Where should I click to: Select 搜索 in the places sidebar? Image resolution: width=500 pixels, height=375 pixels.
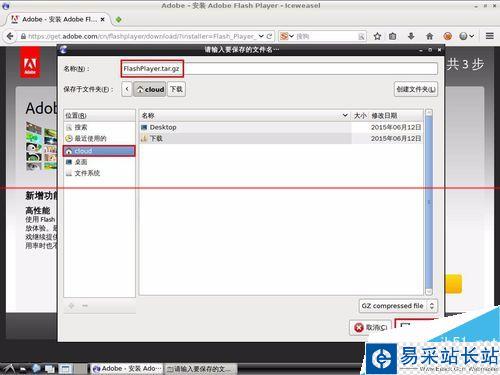point(99,127)
